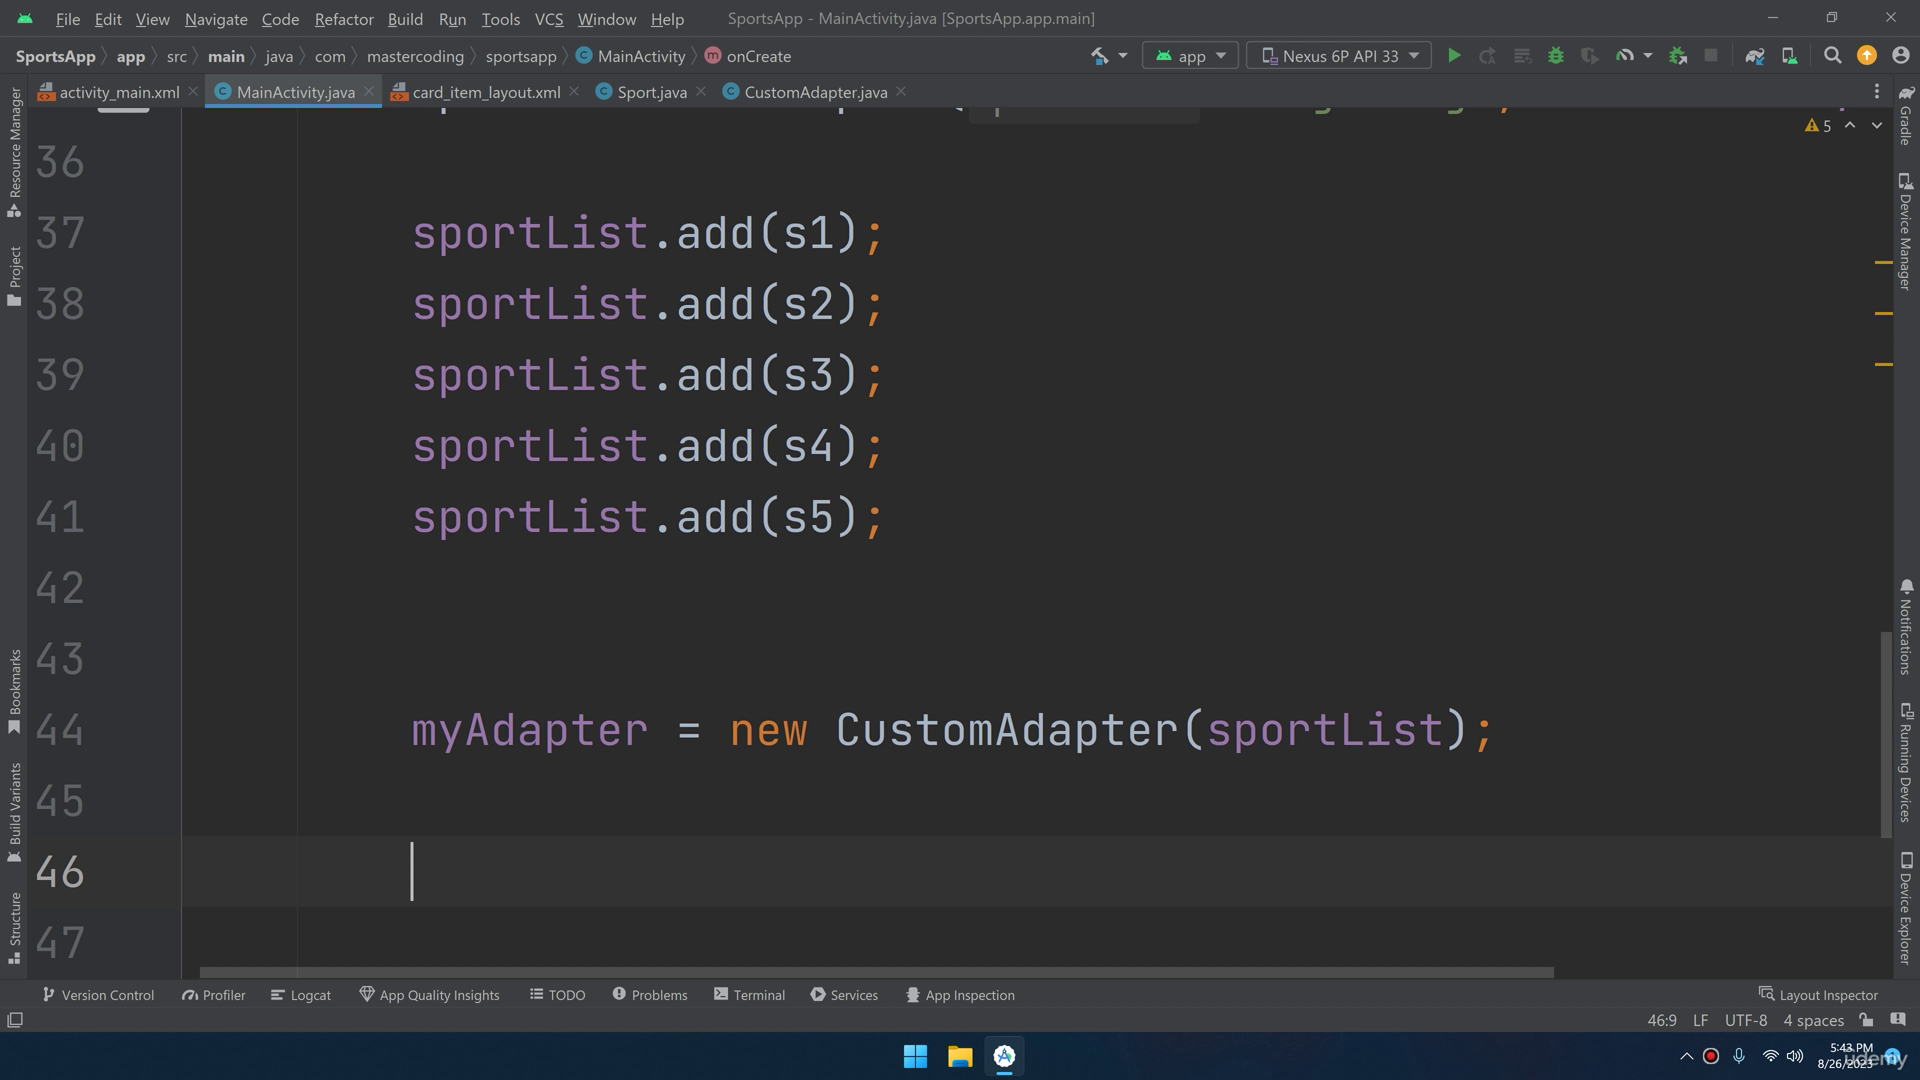This screenshot has width=1920, height=1080.
Task: Jump to next highlighted warning arrow
Action: tap(1877, 126)
